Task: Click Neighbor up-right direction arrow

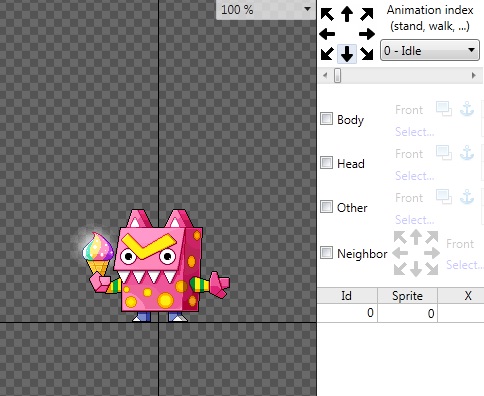Action: [432, 238]
